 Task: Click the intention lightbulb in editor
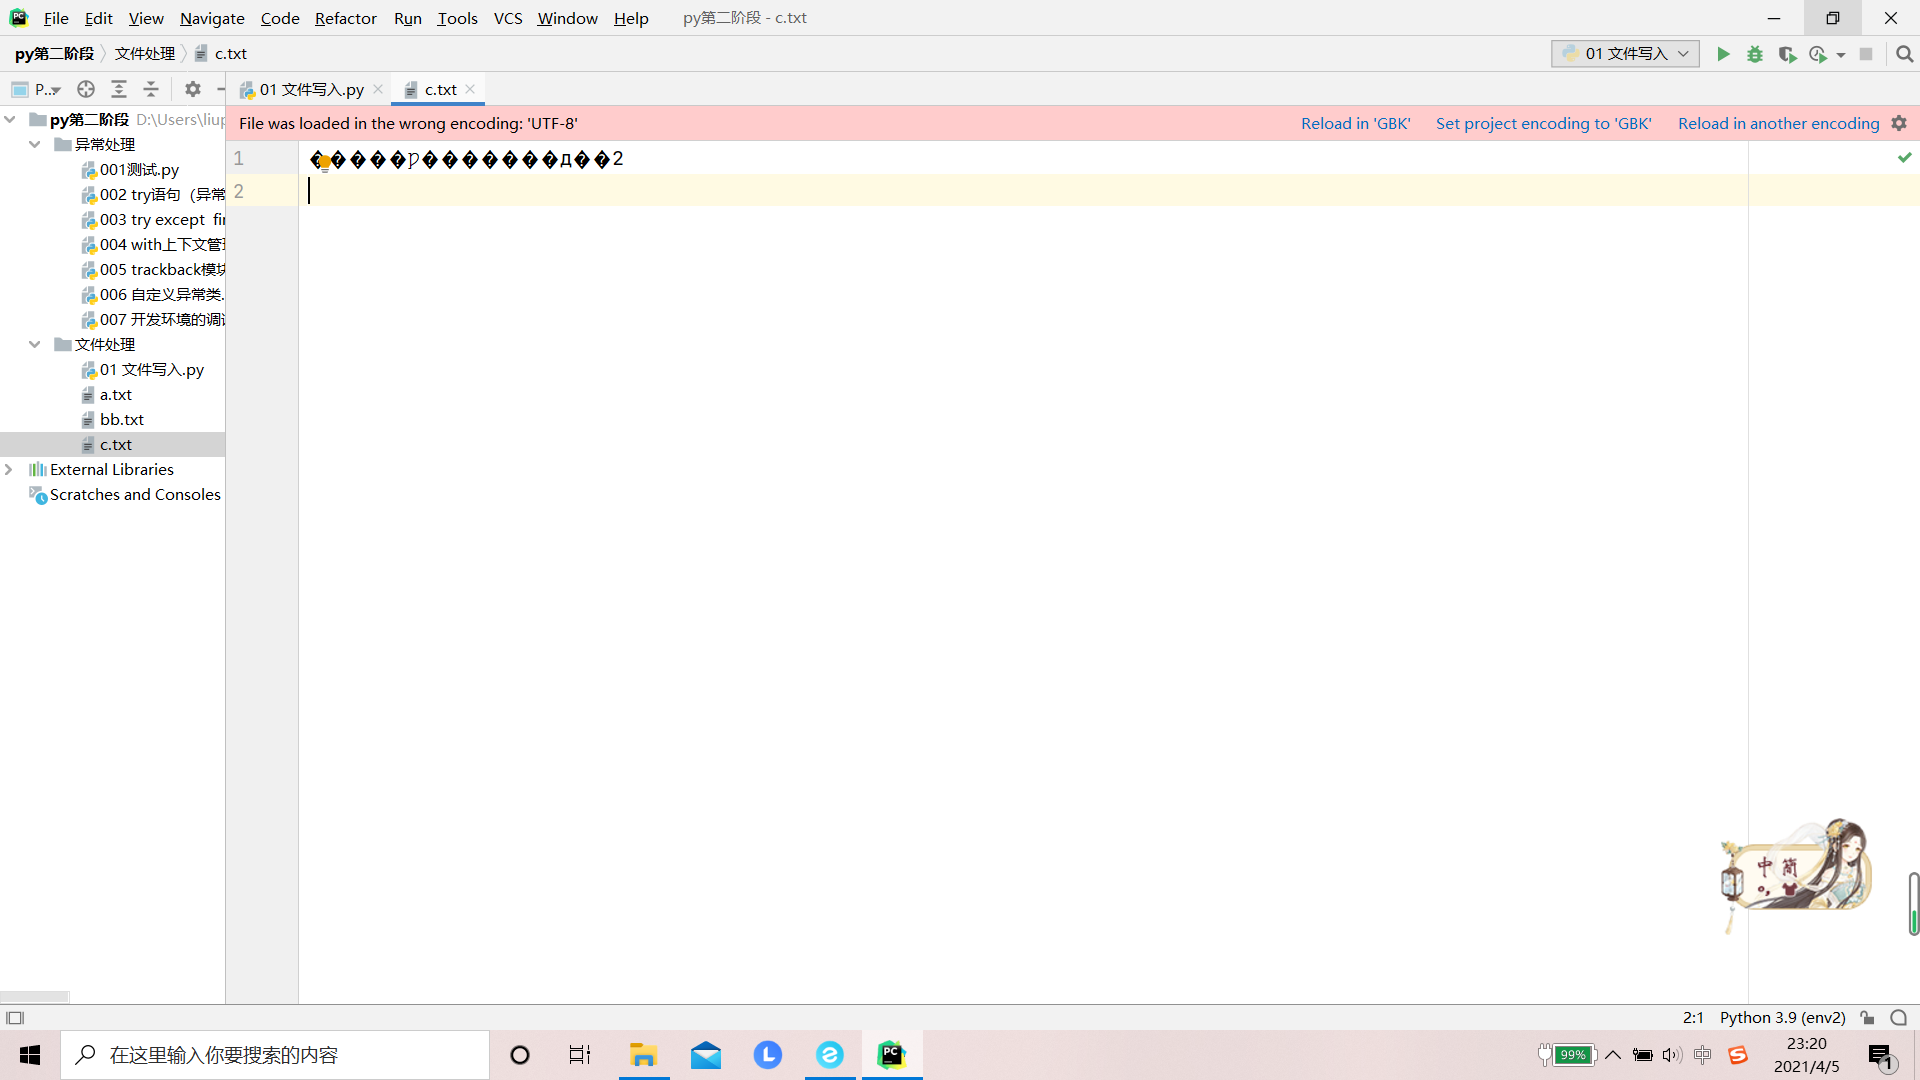pyautogui.click(x=324, y=162)
